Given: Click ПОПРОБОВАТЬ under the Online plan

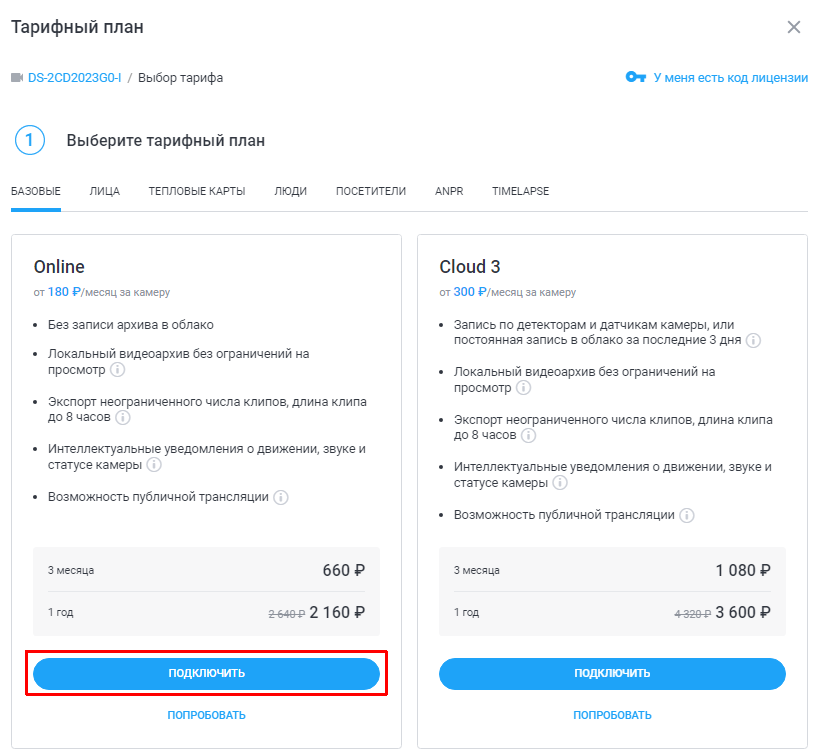Looking at the screenshot, I should [206, 715].
